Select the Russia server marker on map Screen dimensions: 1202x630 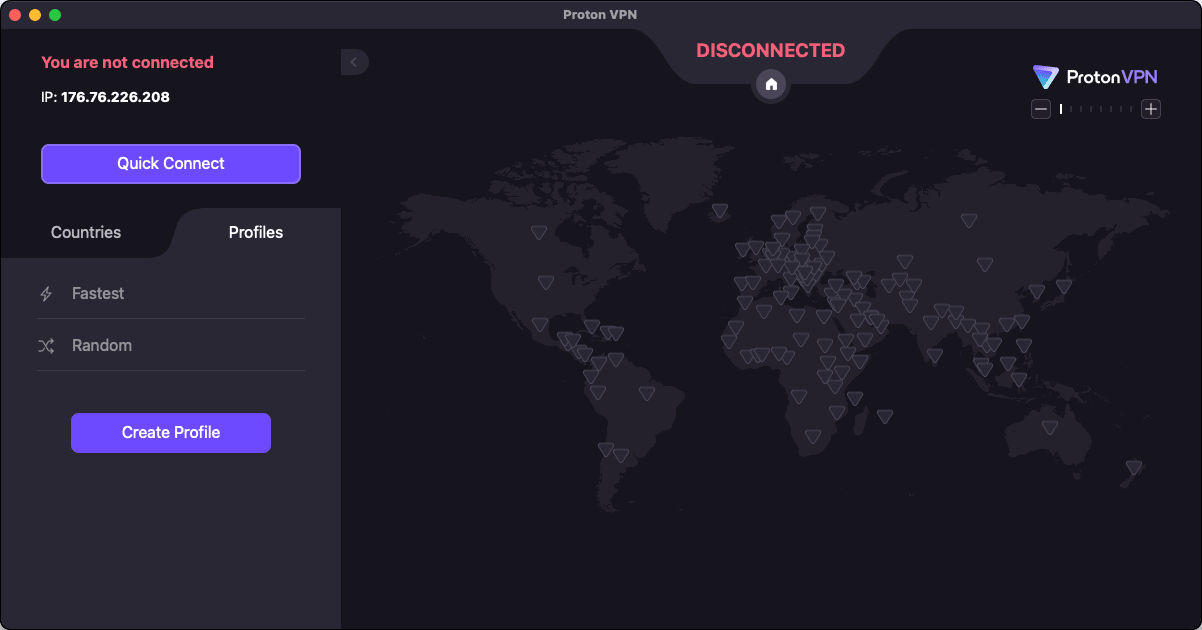pyautogui.click(x=968, y=221)
